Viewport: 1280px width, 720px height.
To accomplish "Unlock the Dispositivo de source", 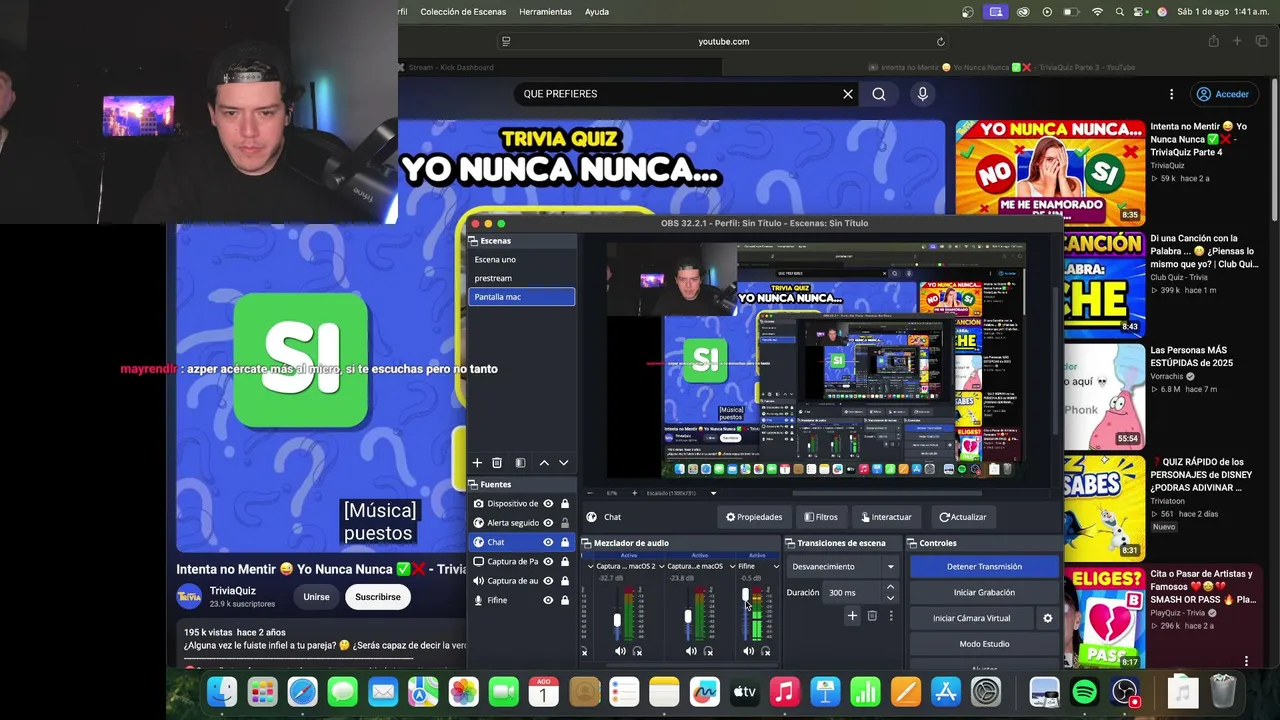I will (565, 503).
